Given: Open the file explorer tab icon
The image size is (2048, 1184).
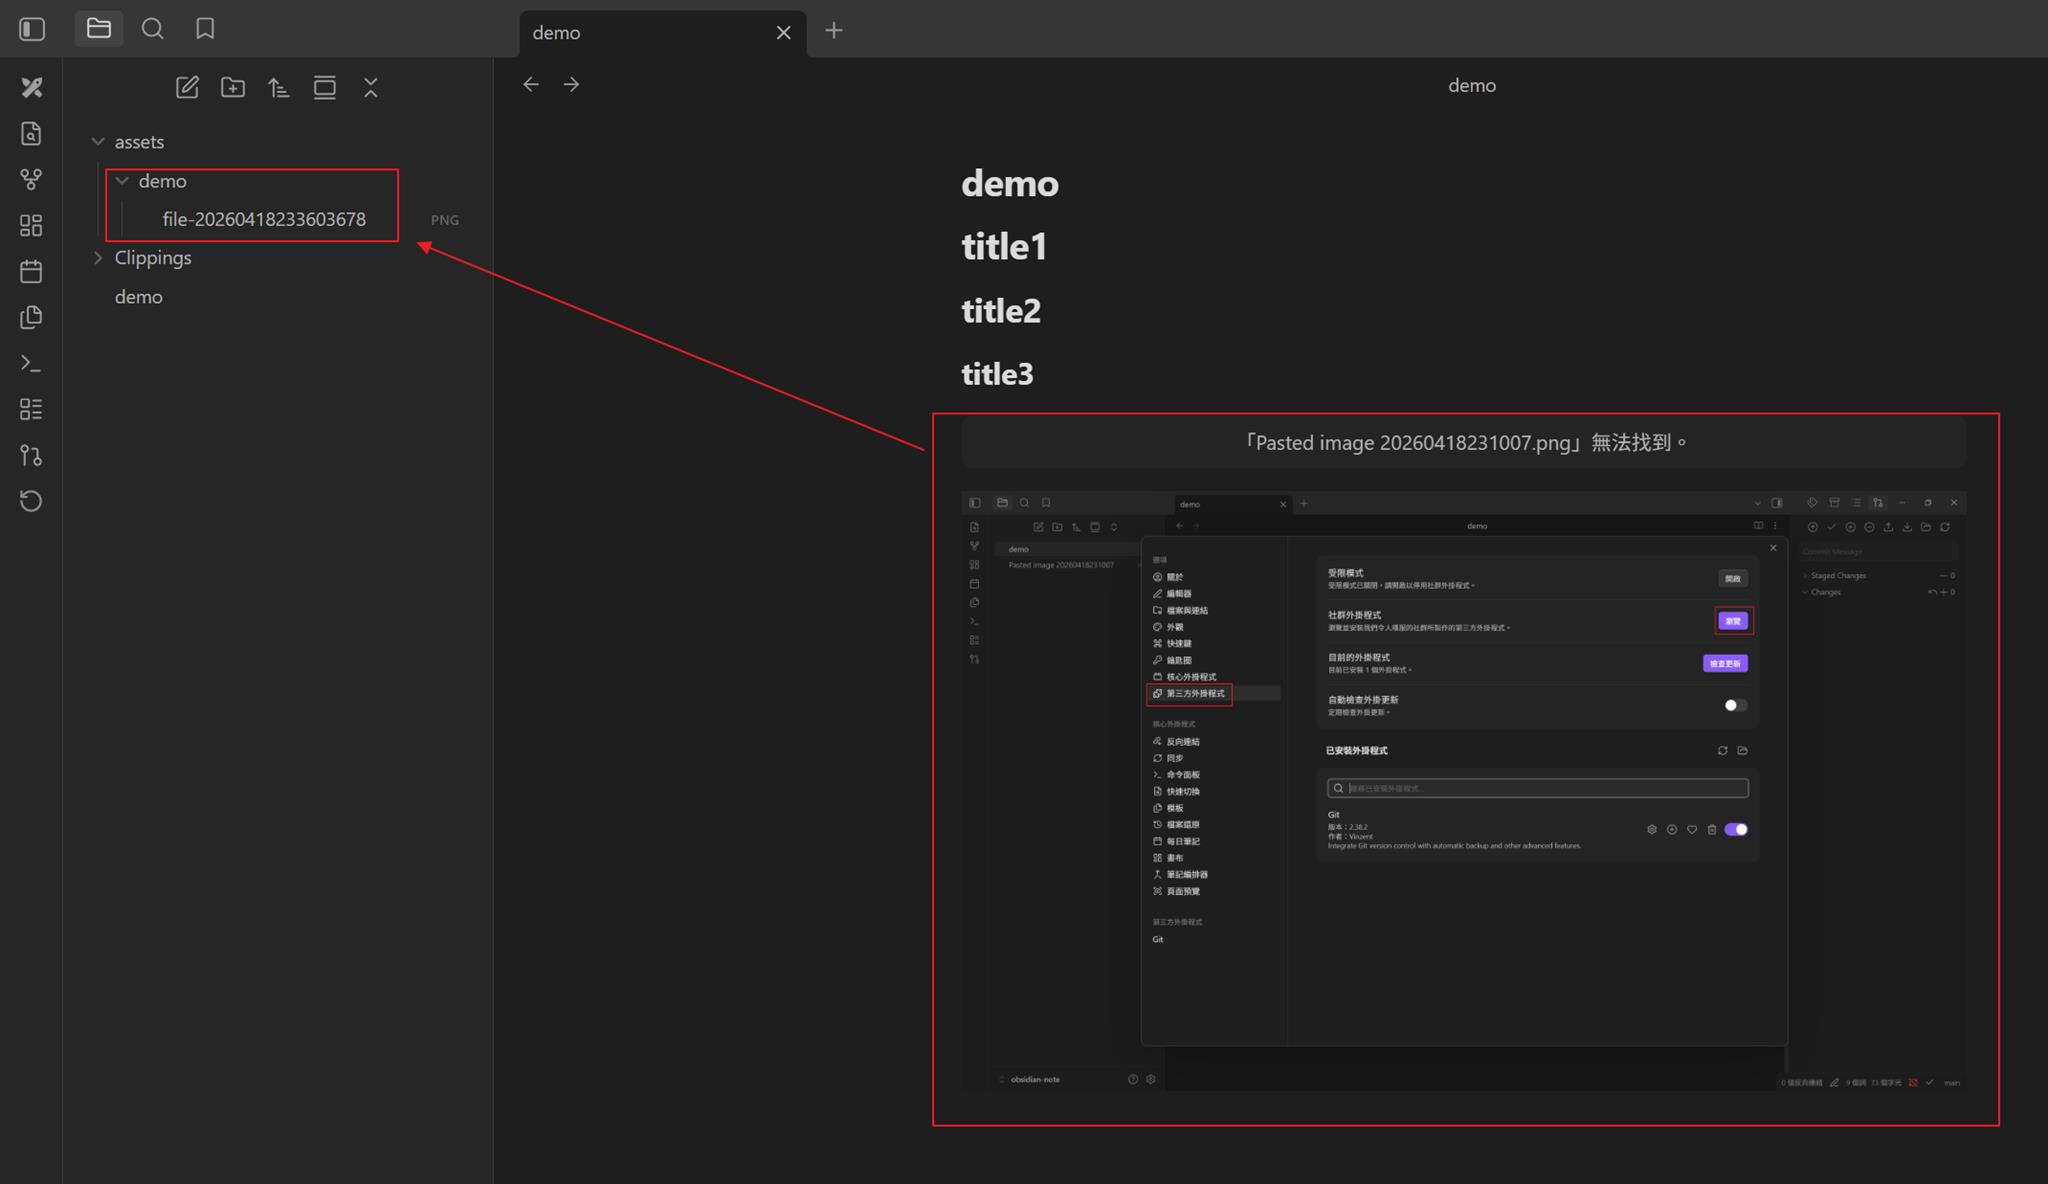Looking at the screenshot, I should click(98, 29).
